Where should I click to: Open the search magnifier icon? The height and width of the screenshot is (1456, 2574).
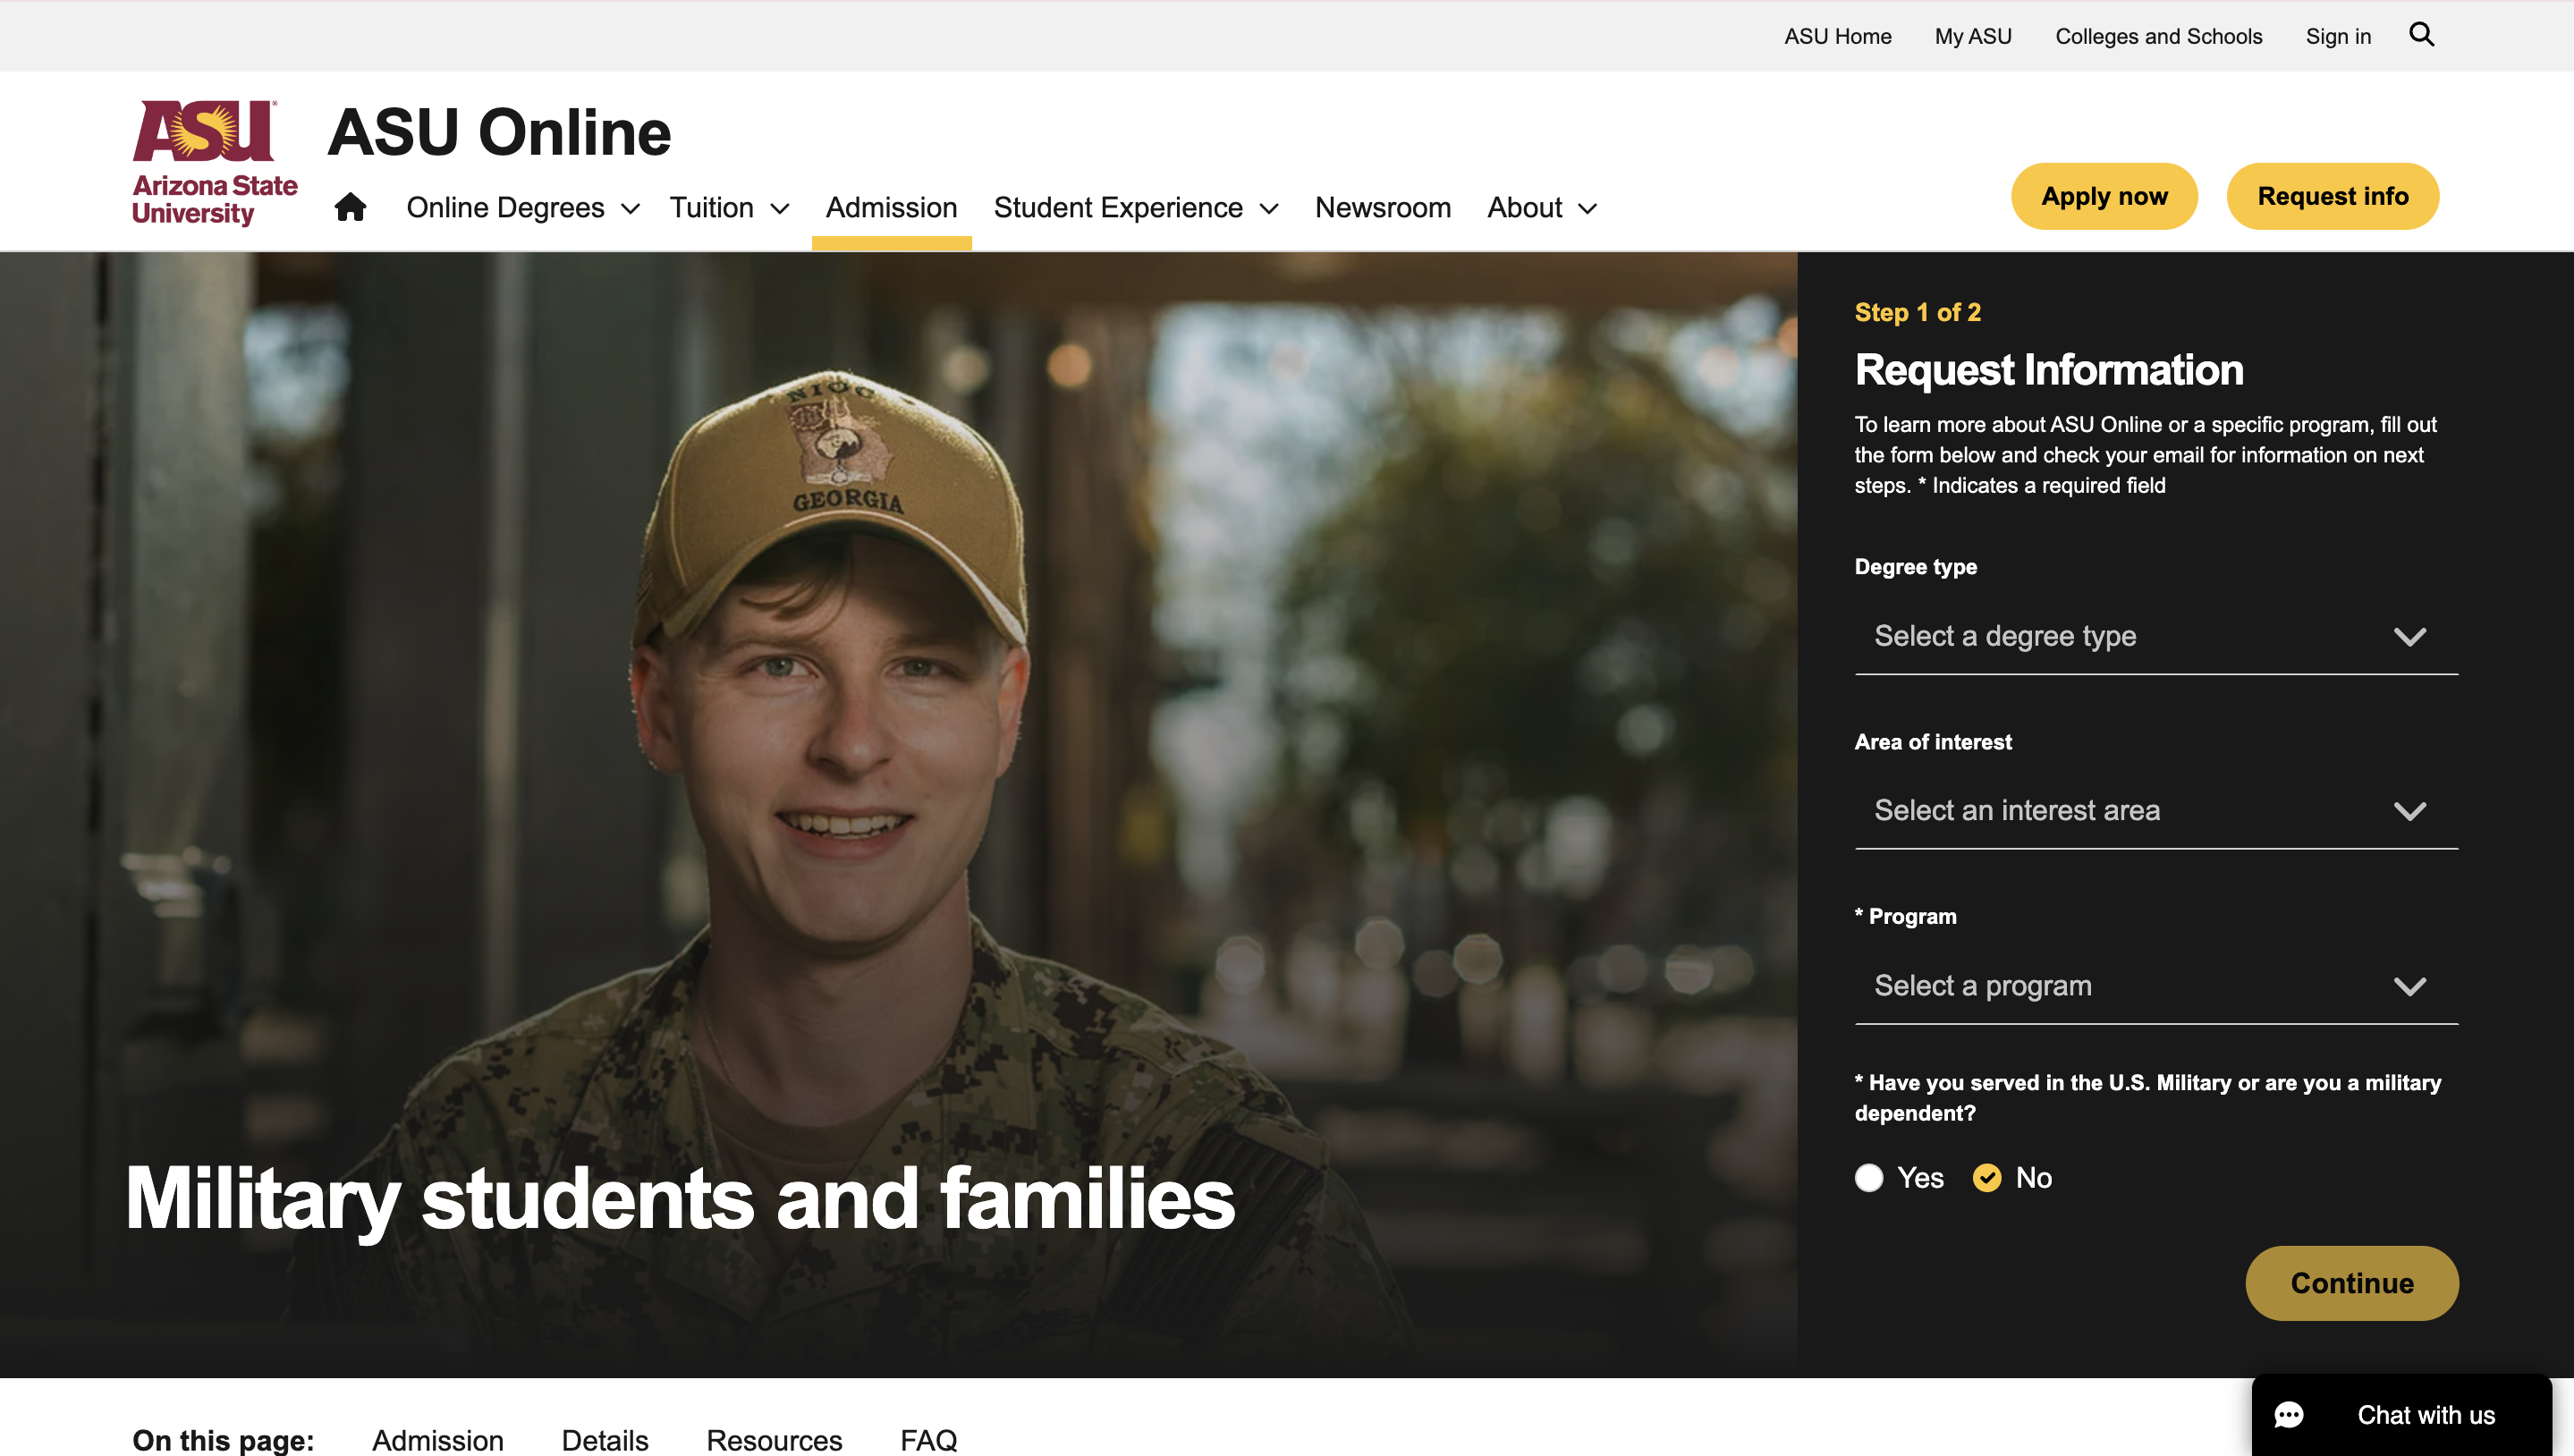coord(2421,35)
